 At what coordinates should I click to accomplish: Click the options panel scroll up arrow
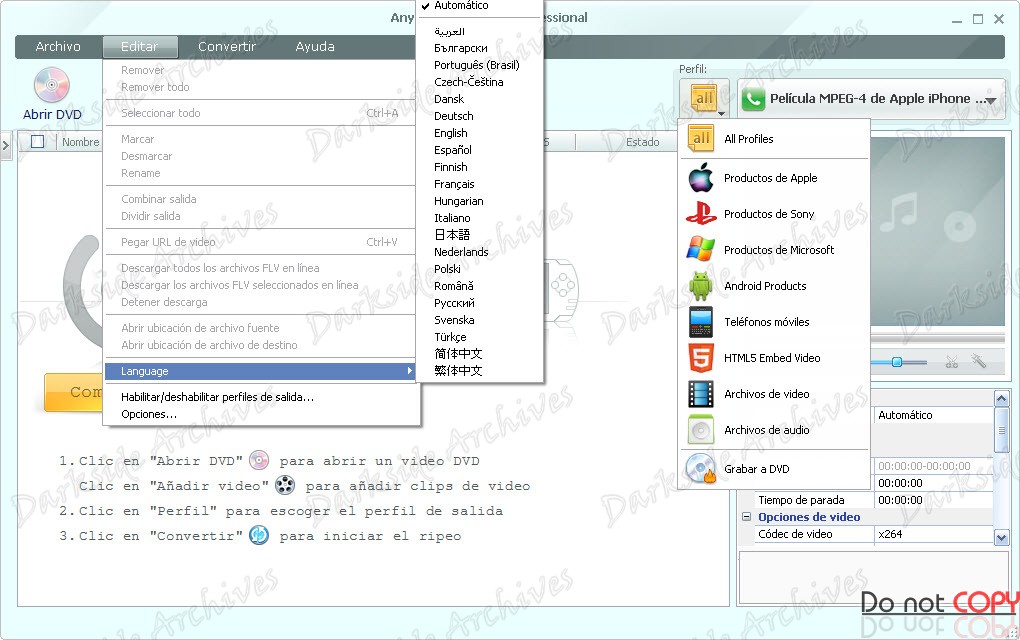pos(1001,398)
